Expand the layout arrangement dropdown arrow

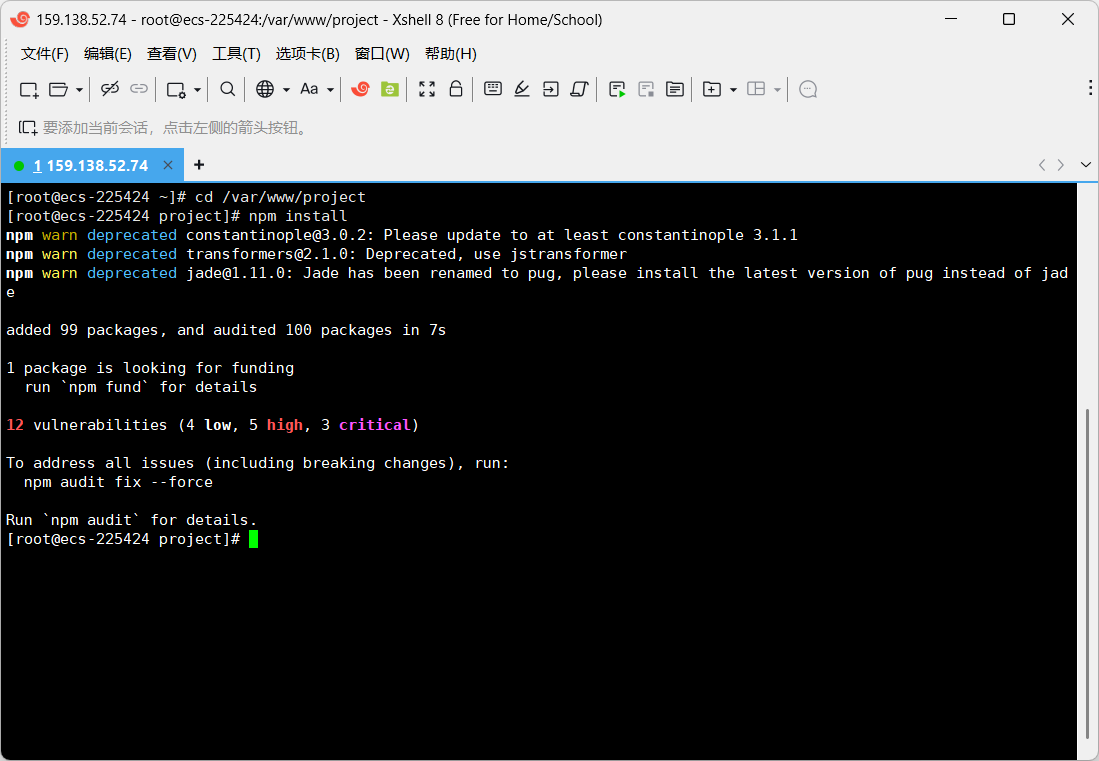click(x=777, y=90)
